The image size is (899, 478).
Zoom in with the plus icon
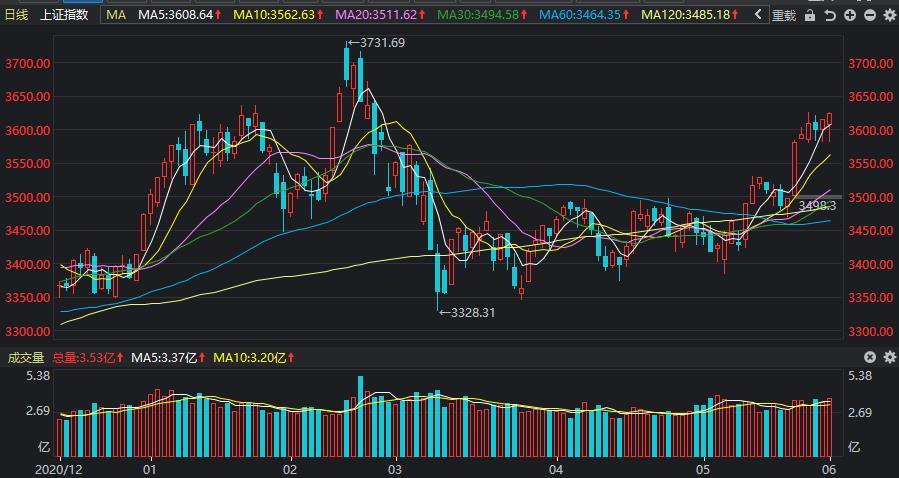pos(850,16)
